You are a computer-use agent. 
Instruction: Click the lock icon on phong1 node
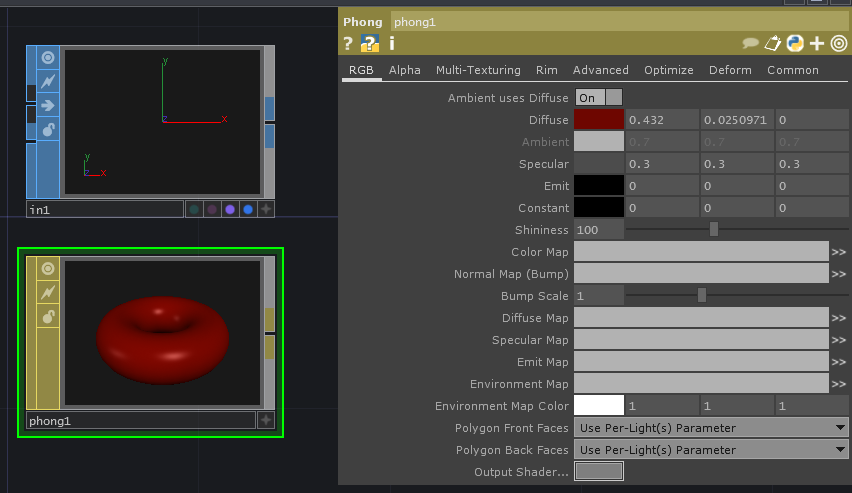pyautogui.click(x=47, y=316)
